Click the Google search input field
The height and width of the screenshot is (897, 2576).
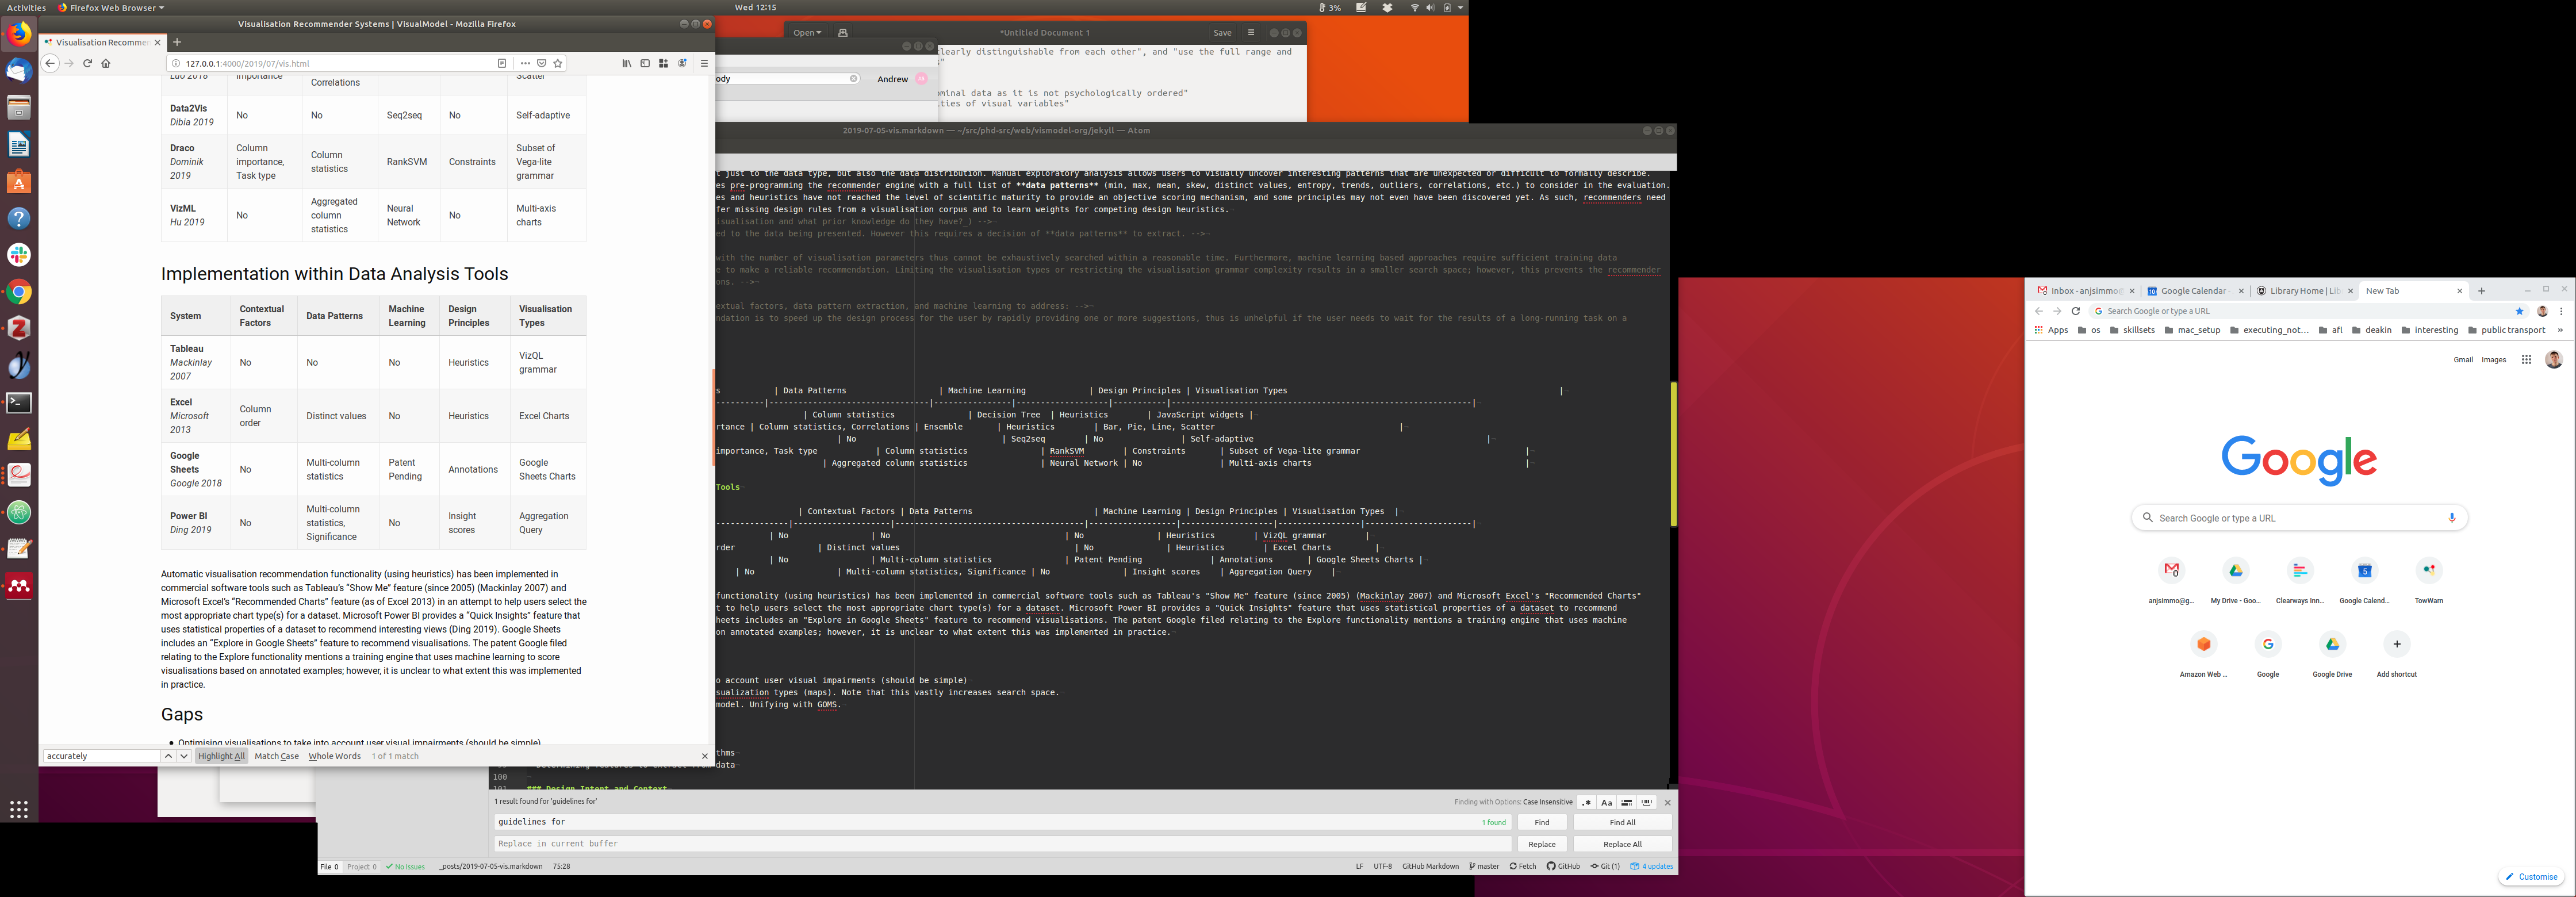click(2290, 518)
